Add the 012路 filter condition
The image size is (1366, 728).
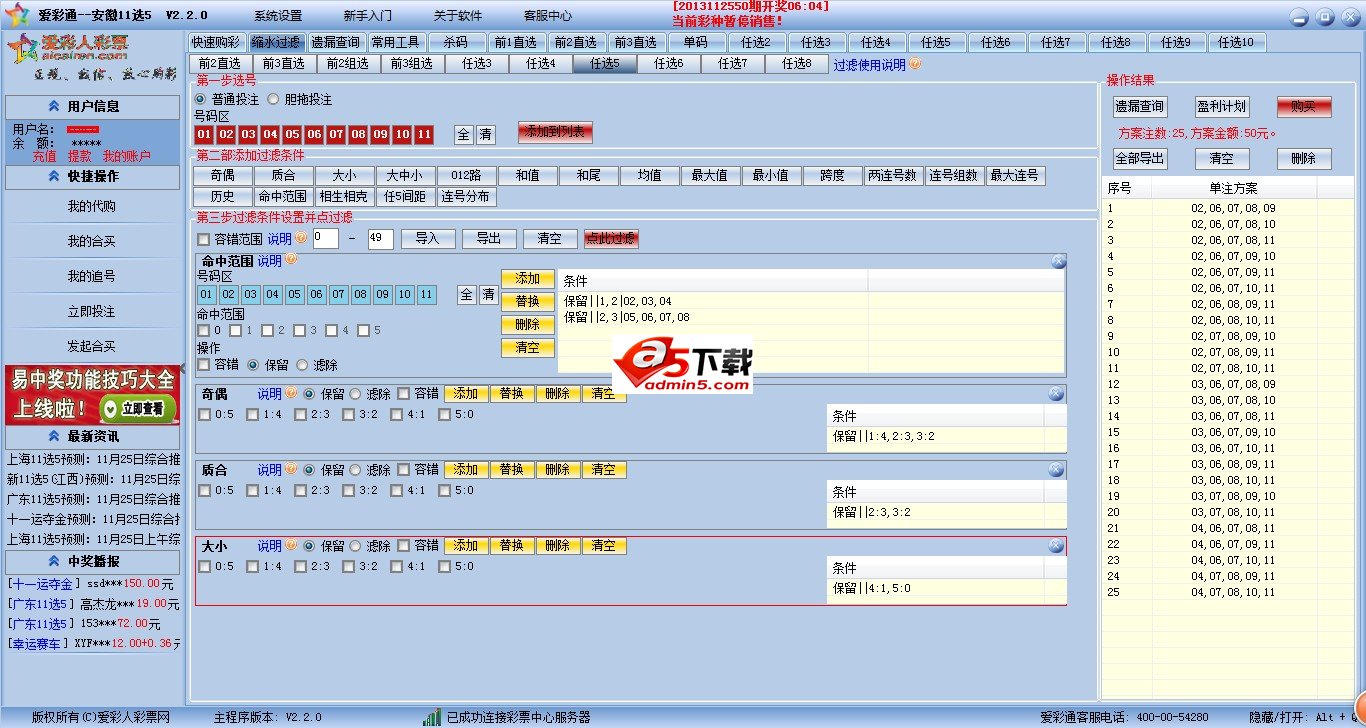click(x=467, y=176)
